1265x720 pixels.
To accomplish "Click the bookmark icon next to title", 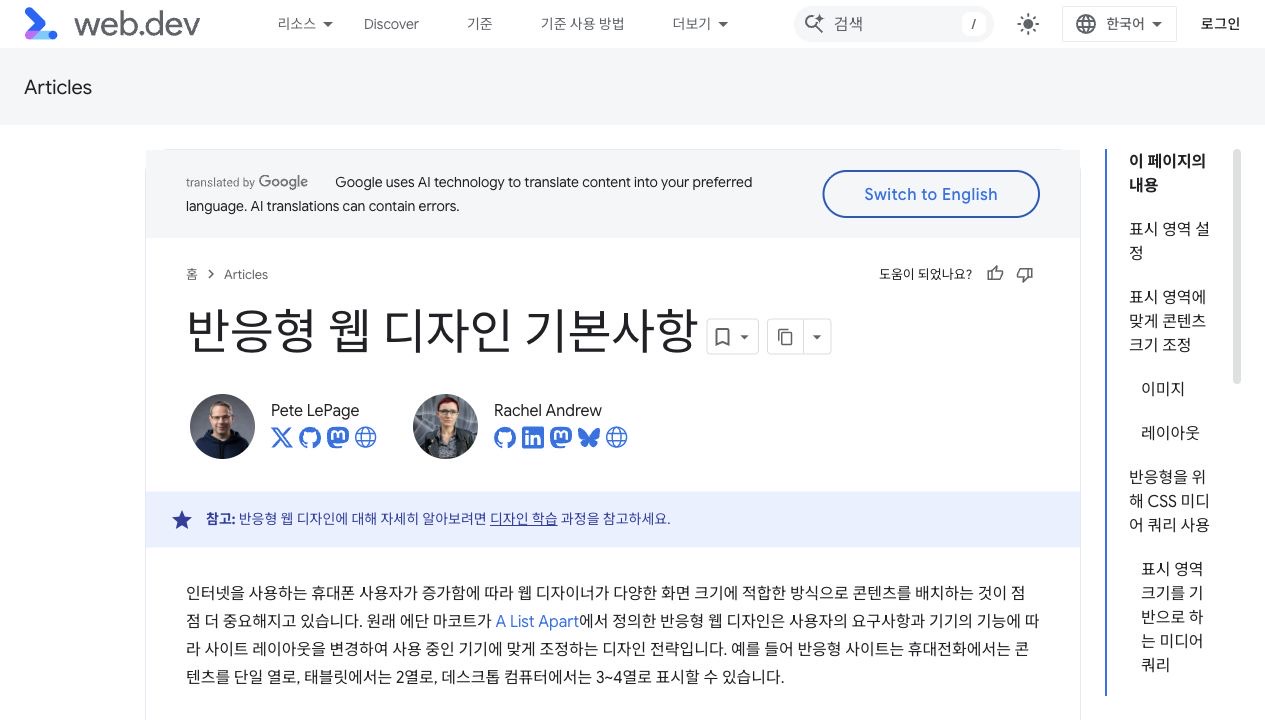I will tap(722, 337).
